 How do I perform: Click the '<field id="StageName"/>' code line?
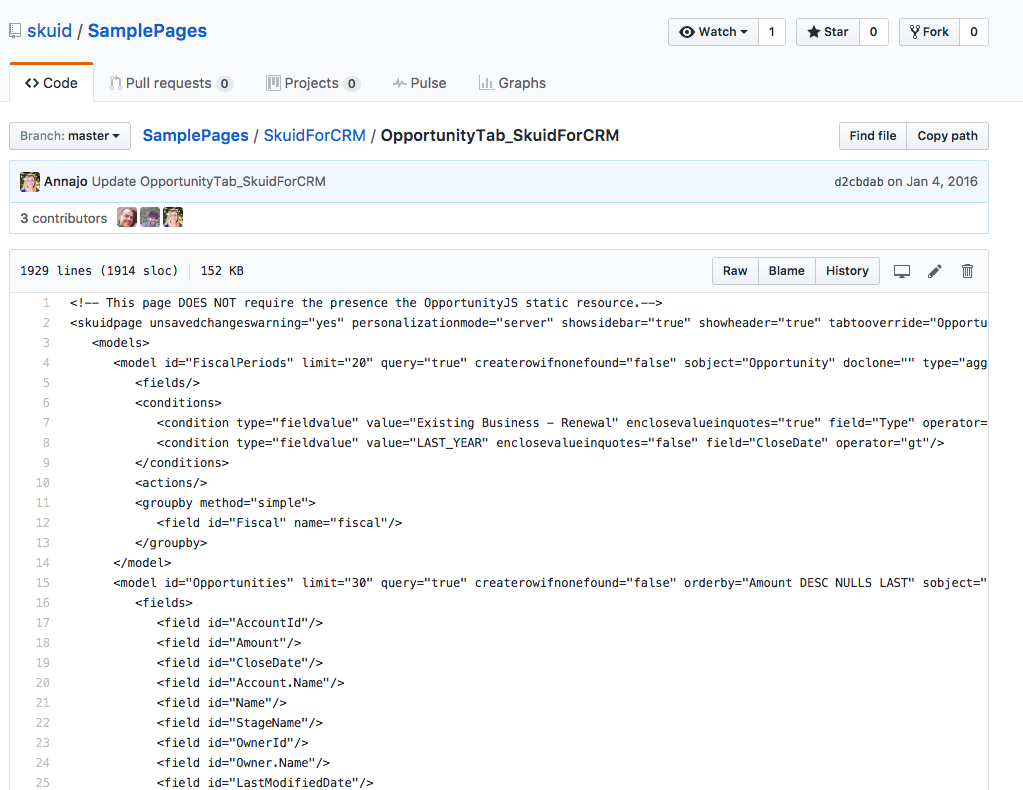pos(240,722)
